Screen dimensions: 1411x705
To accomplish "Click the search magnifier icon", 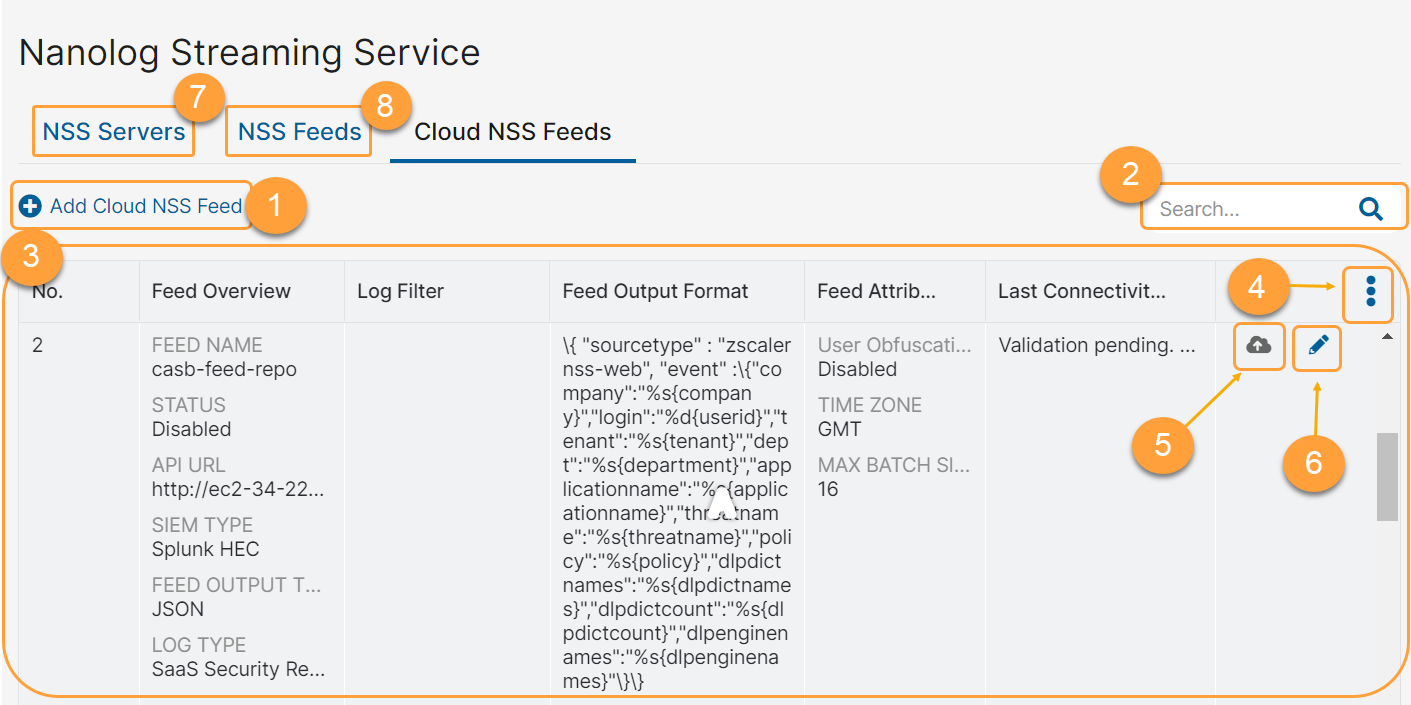I will point(1370,207).
